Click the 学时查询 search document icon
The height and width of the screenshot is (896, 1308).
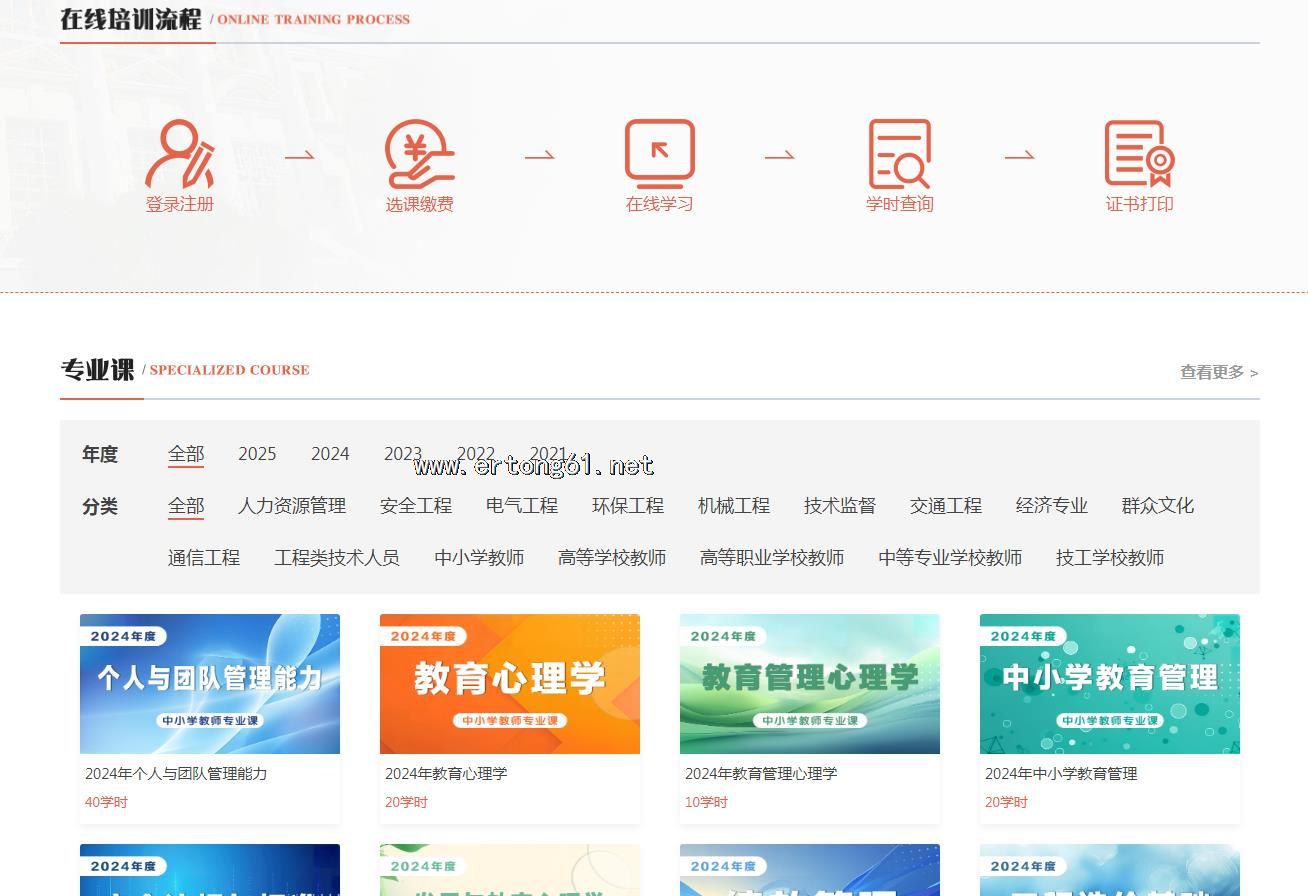coord(899,154)
